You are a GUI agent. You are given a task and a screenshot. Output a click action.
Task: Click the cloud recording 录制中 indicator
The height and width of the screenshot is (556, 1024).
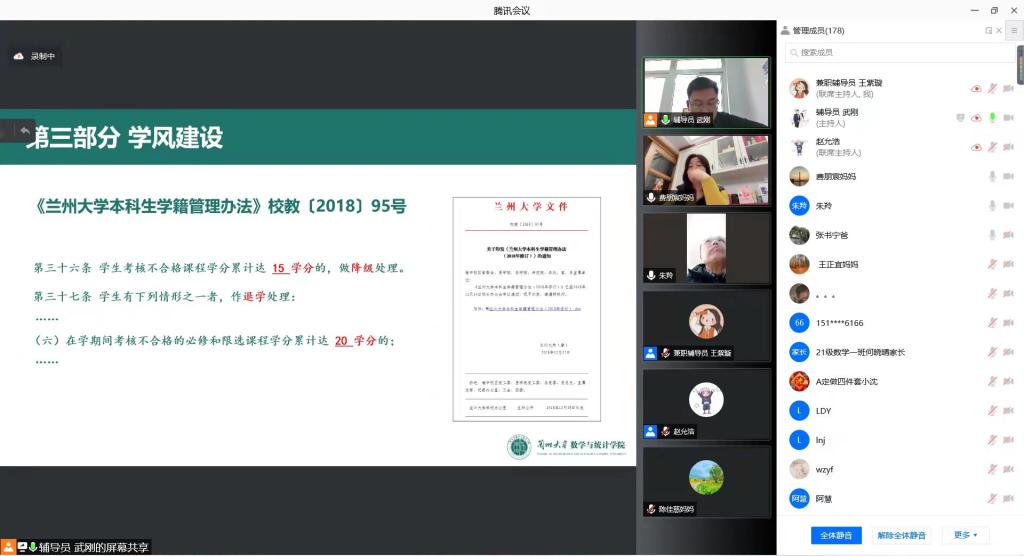[35, 57]
